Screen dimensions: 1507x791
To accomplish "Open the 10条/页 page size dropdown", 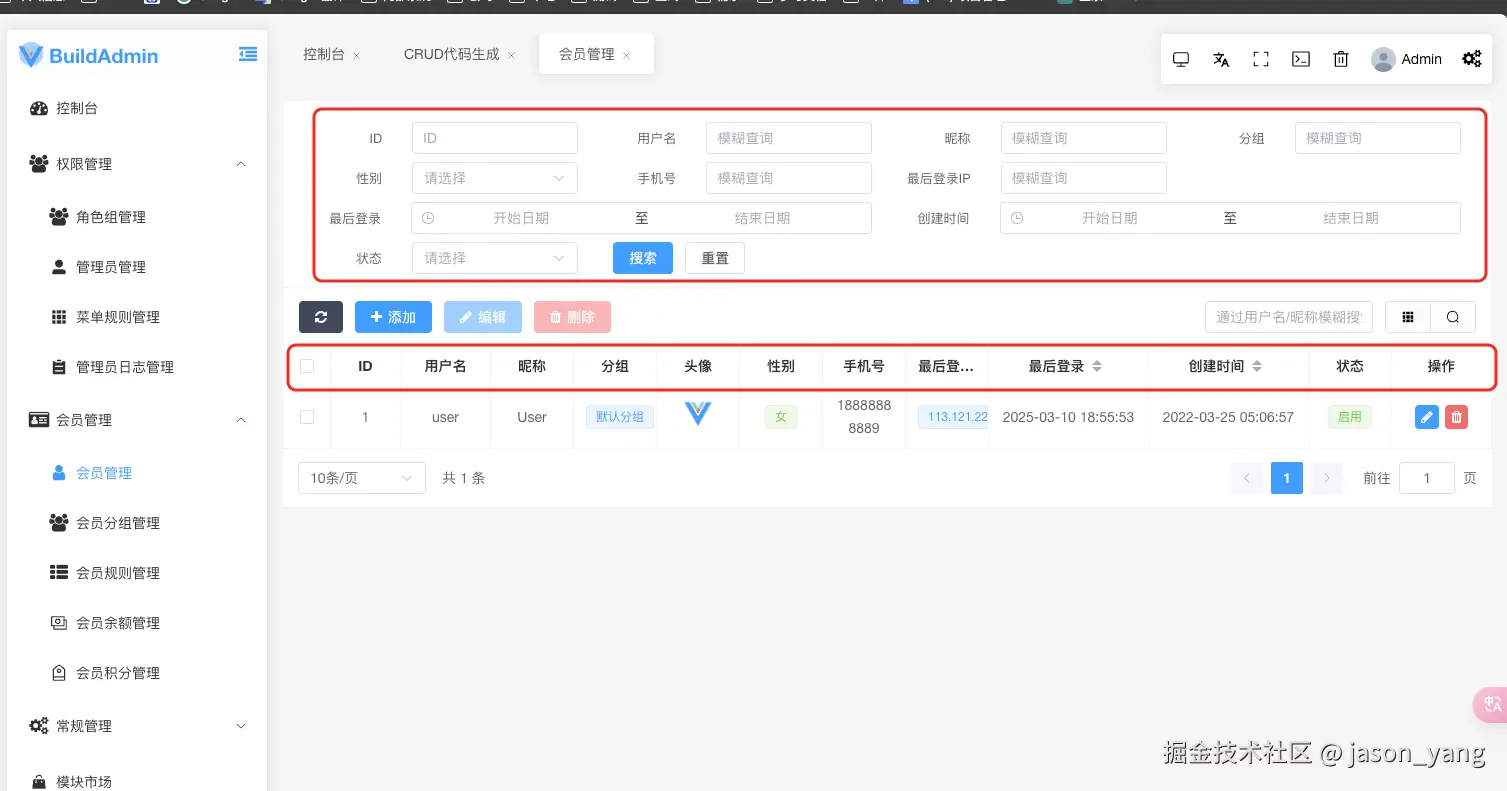I will pos(362,478).
